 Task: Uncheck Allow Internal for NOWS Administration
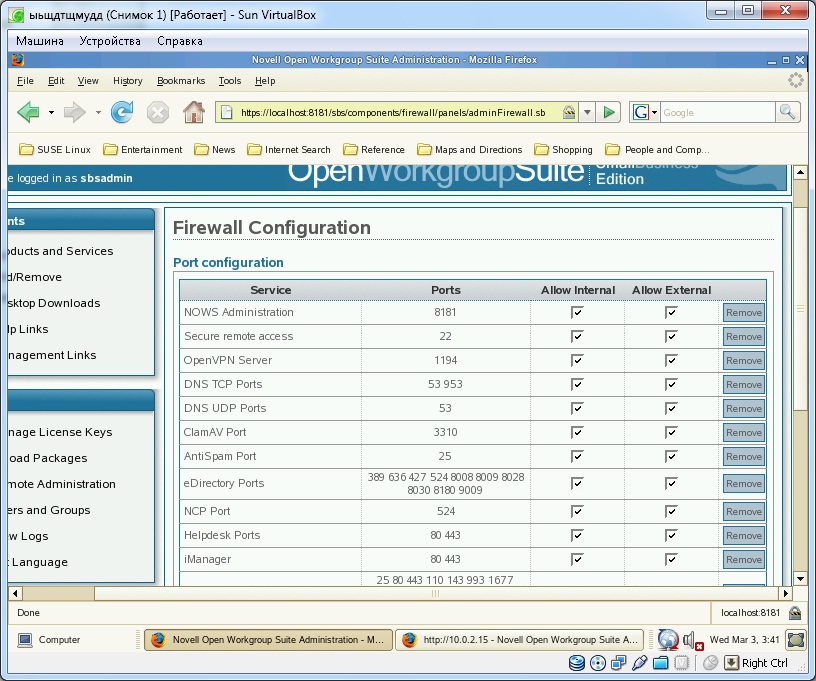577,312
